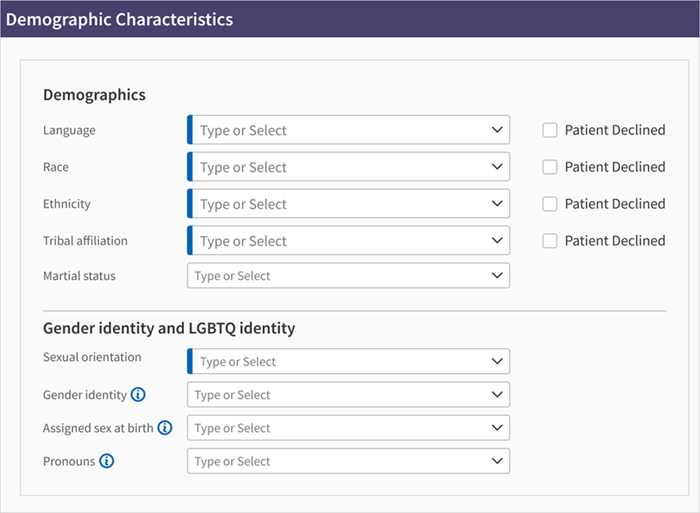The height and width of the screenshot is (513, 700).
Task: Check Patient Declined for Language
Action: 550,130
